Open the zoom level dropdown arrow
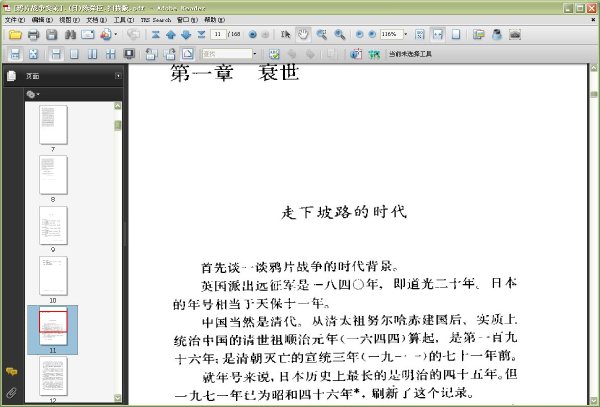600x407 pixels. (406, 34)
